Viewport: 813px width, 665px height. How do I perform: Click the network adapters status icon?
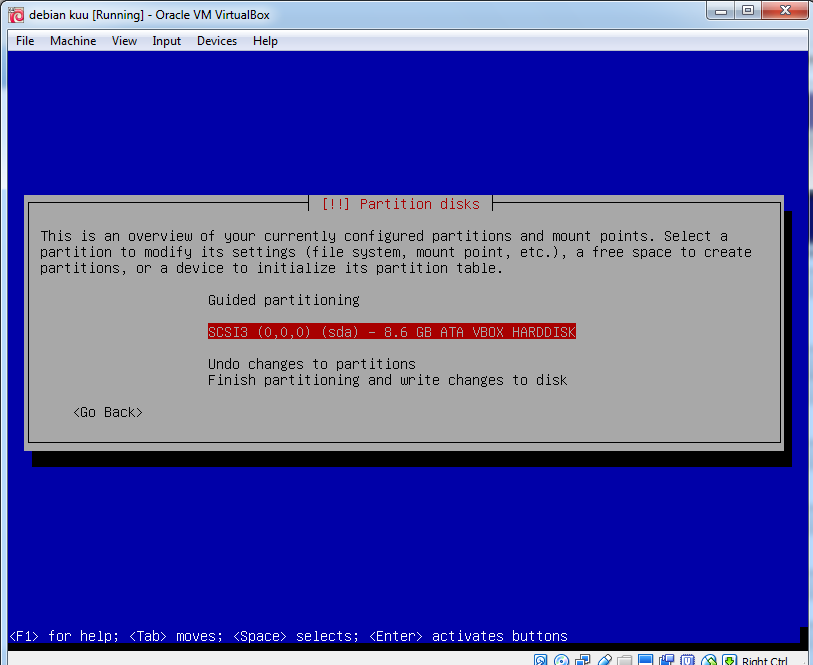pos(583,660)
